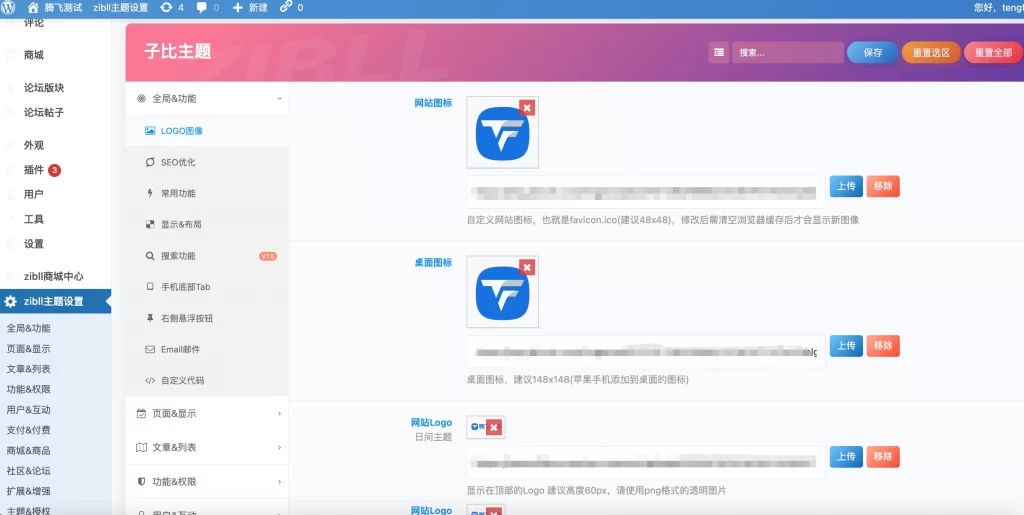Click the image icon beside LOGO图像
Viewport: 1024px width, 515px height.
click(150, 131)
